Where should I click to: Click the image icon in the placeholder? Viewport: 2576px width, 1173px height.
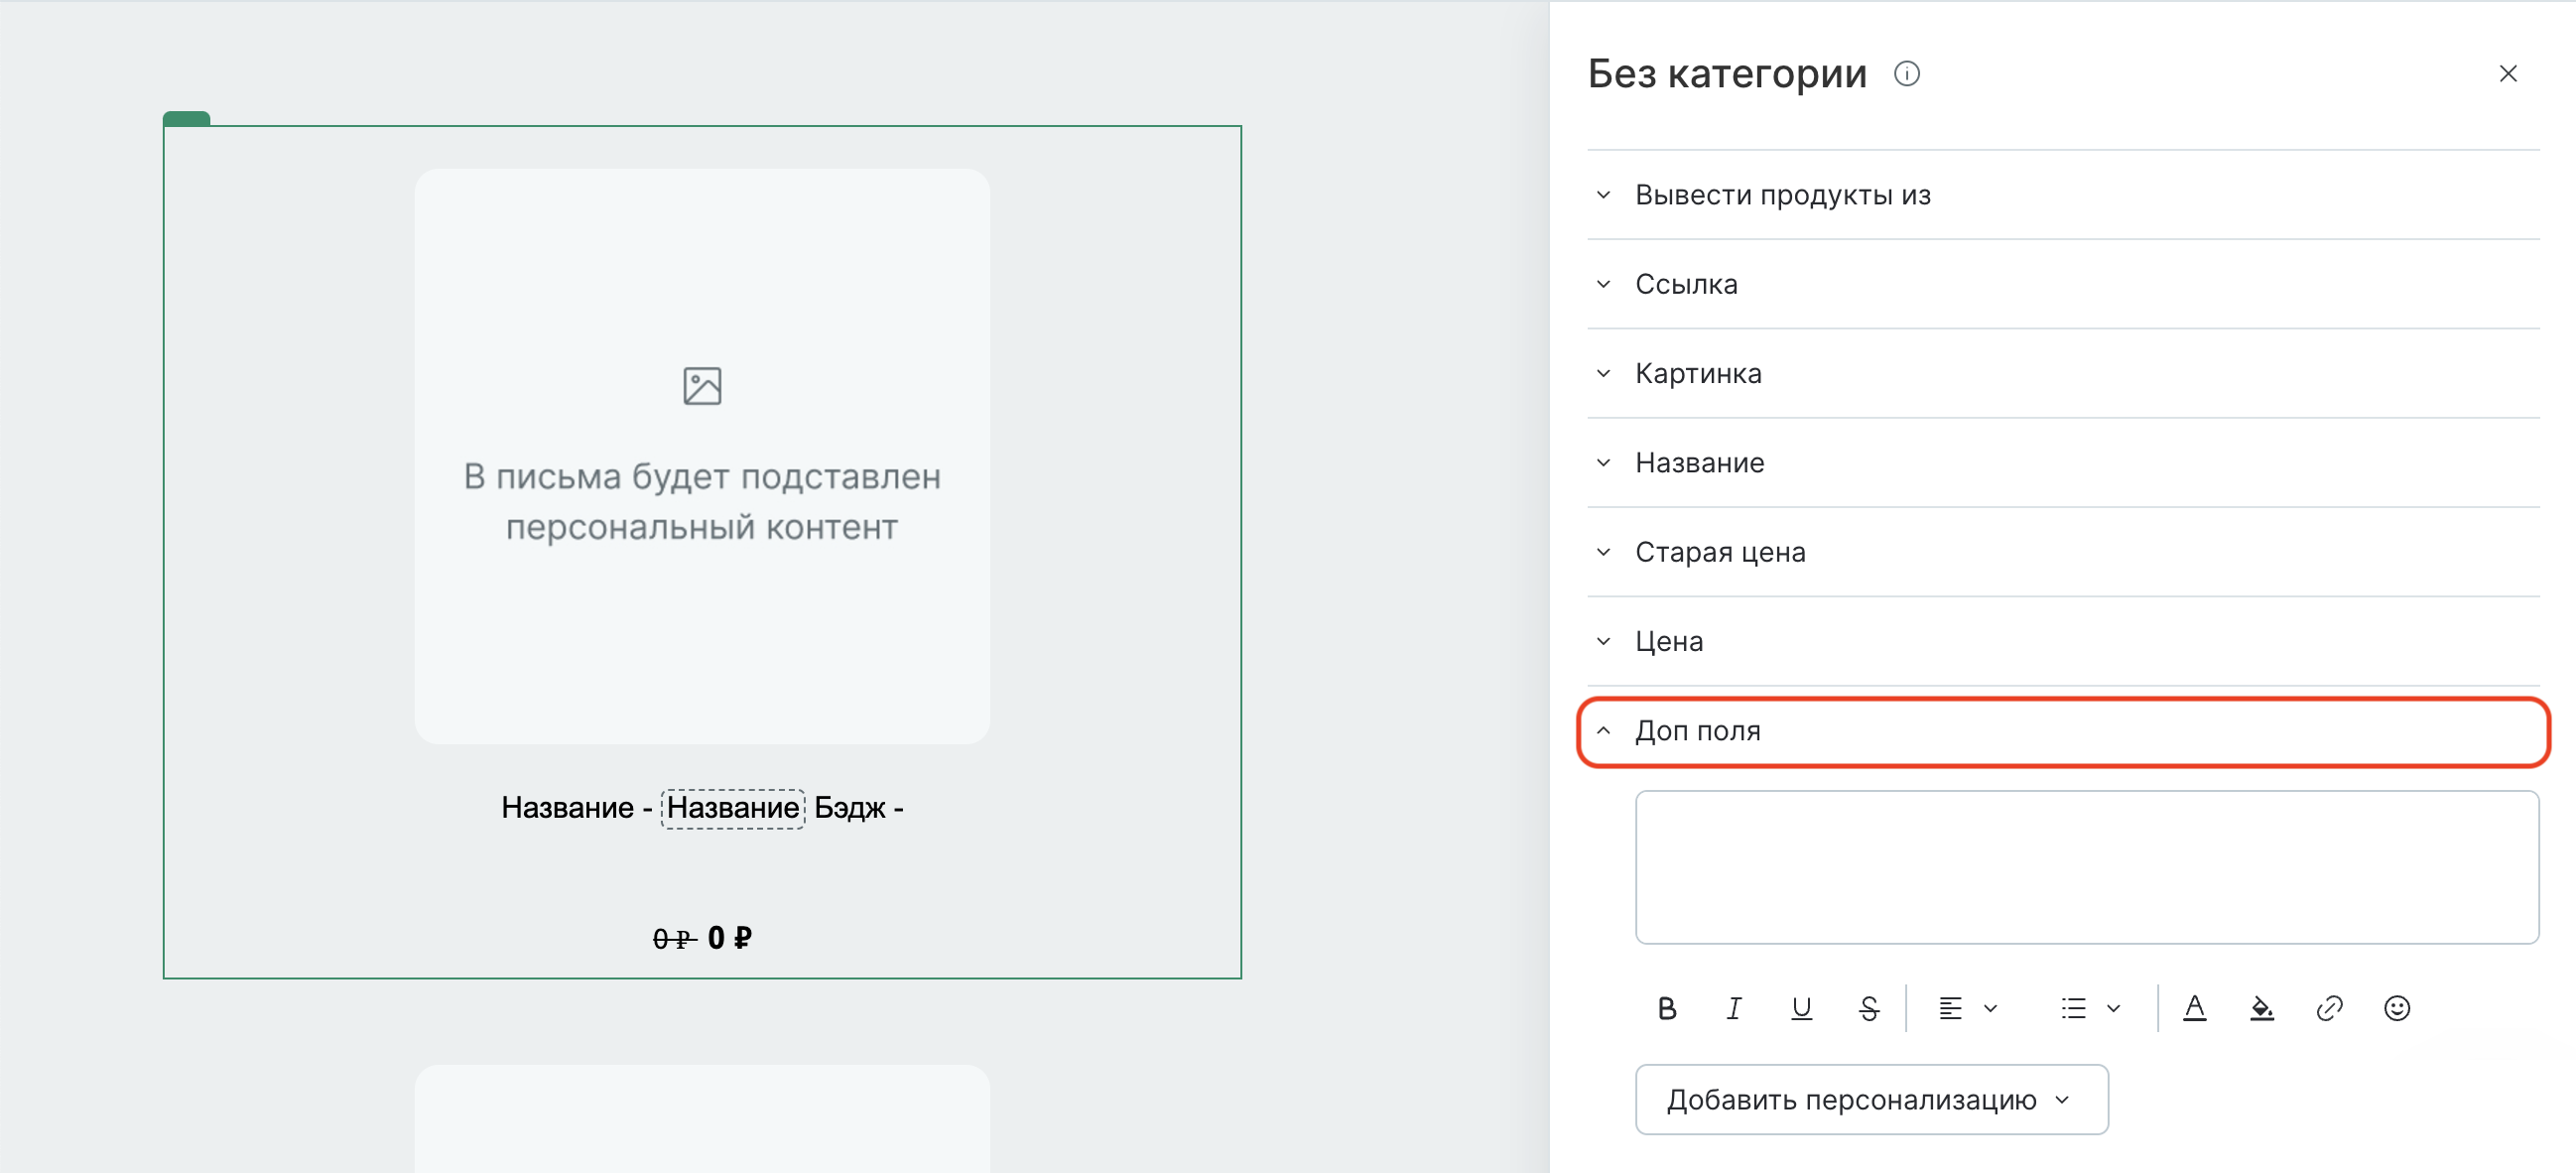pos(702,386)
